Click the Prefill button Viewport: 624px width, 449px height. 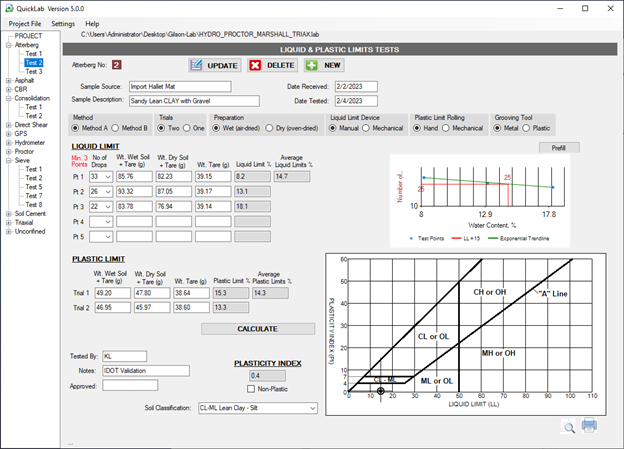tap(559, 148)
